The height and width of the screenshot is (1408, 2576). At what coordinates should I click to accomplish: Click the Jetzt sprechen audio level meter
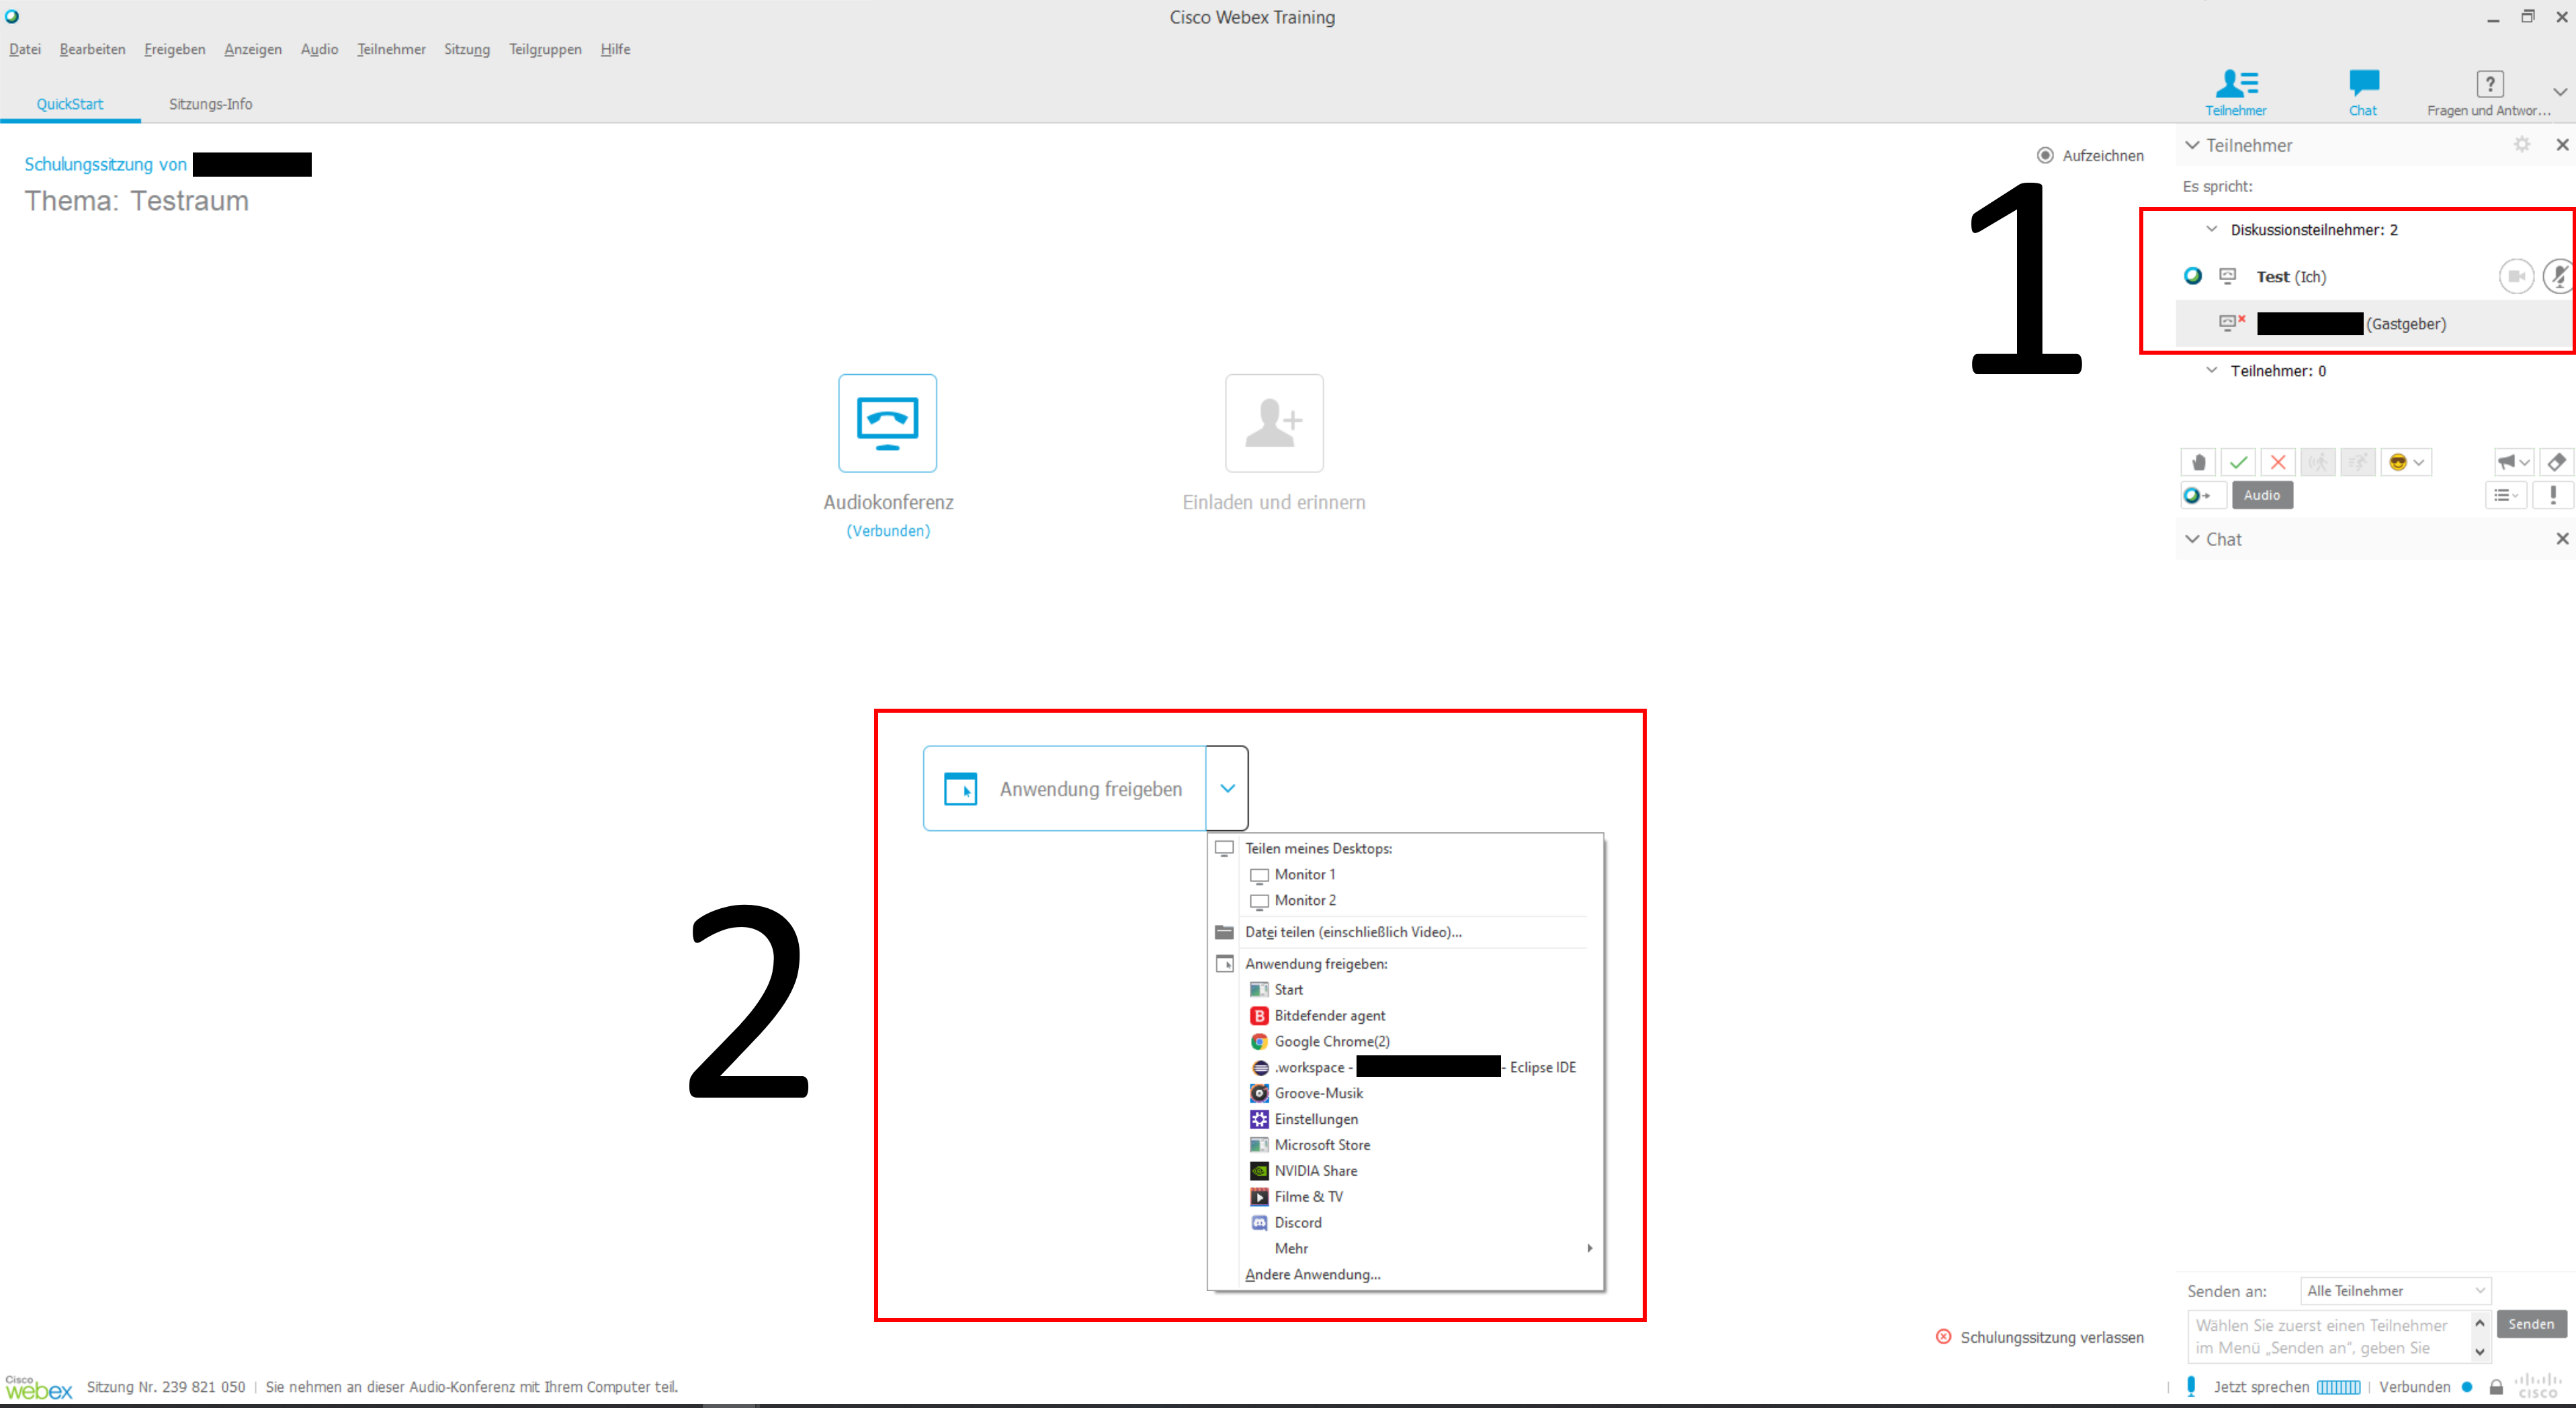coord(2338,1387)
